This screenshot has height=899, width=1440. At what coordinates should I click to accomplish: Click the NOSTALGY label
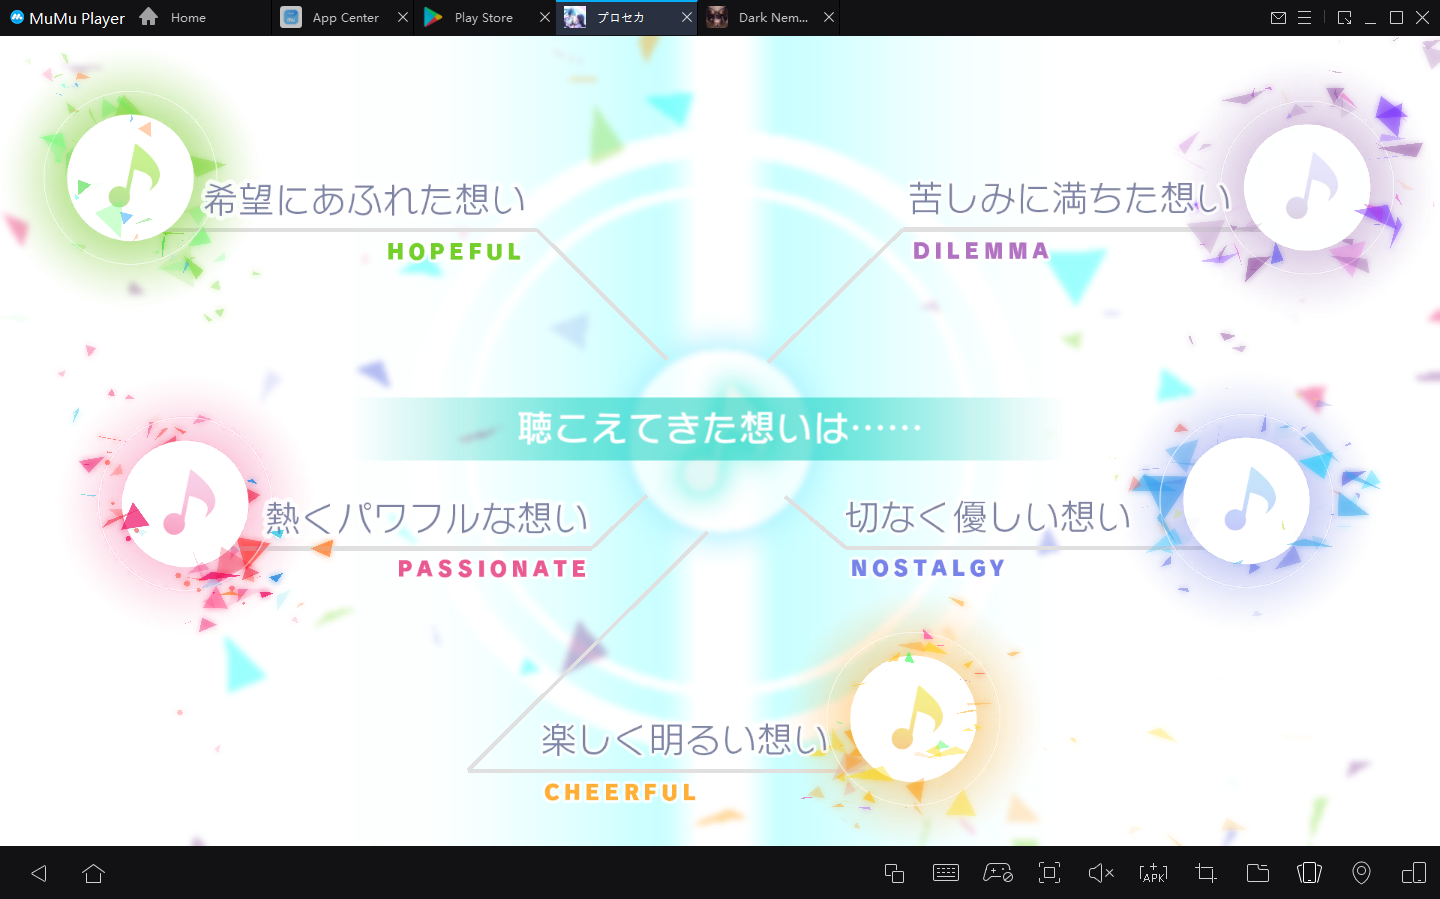pyautogui.click(x=928, y=568)
